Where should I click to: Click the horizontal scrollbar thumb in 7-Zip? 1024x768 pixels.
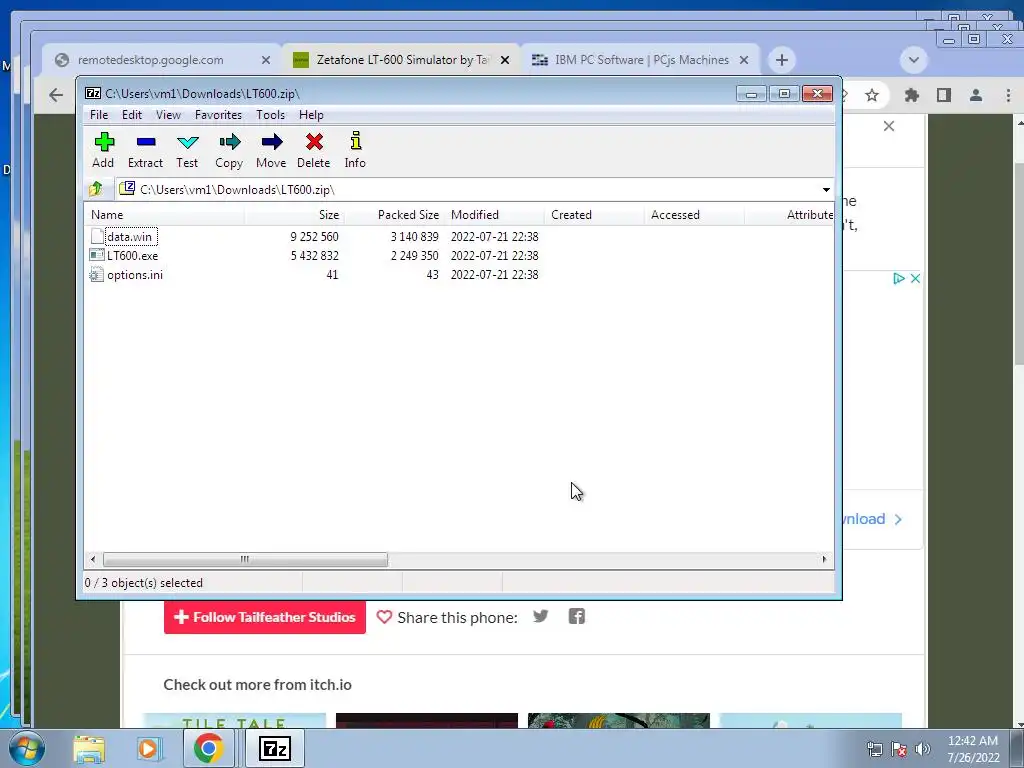coord(245,559)
